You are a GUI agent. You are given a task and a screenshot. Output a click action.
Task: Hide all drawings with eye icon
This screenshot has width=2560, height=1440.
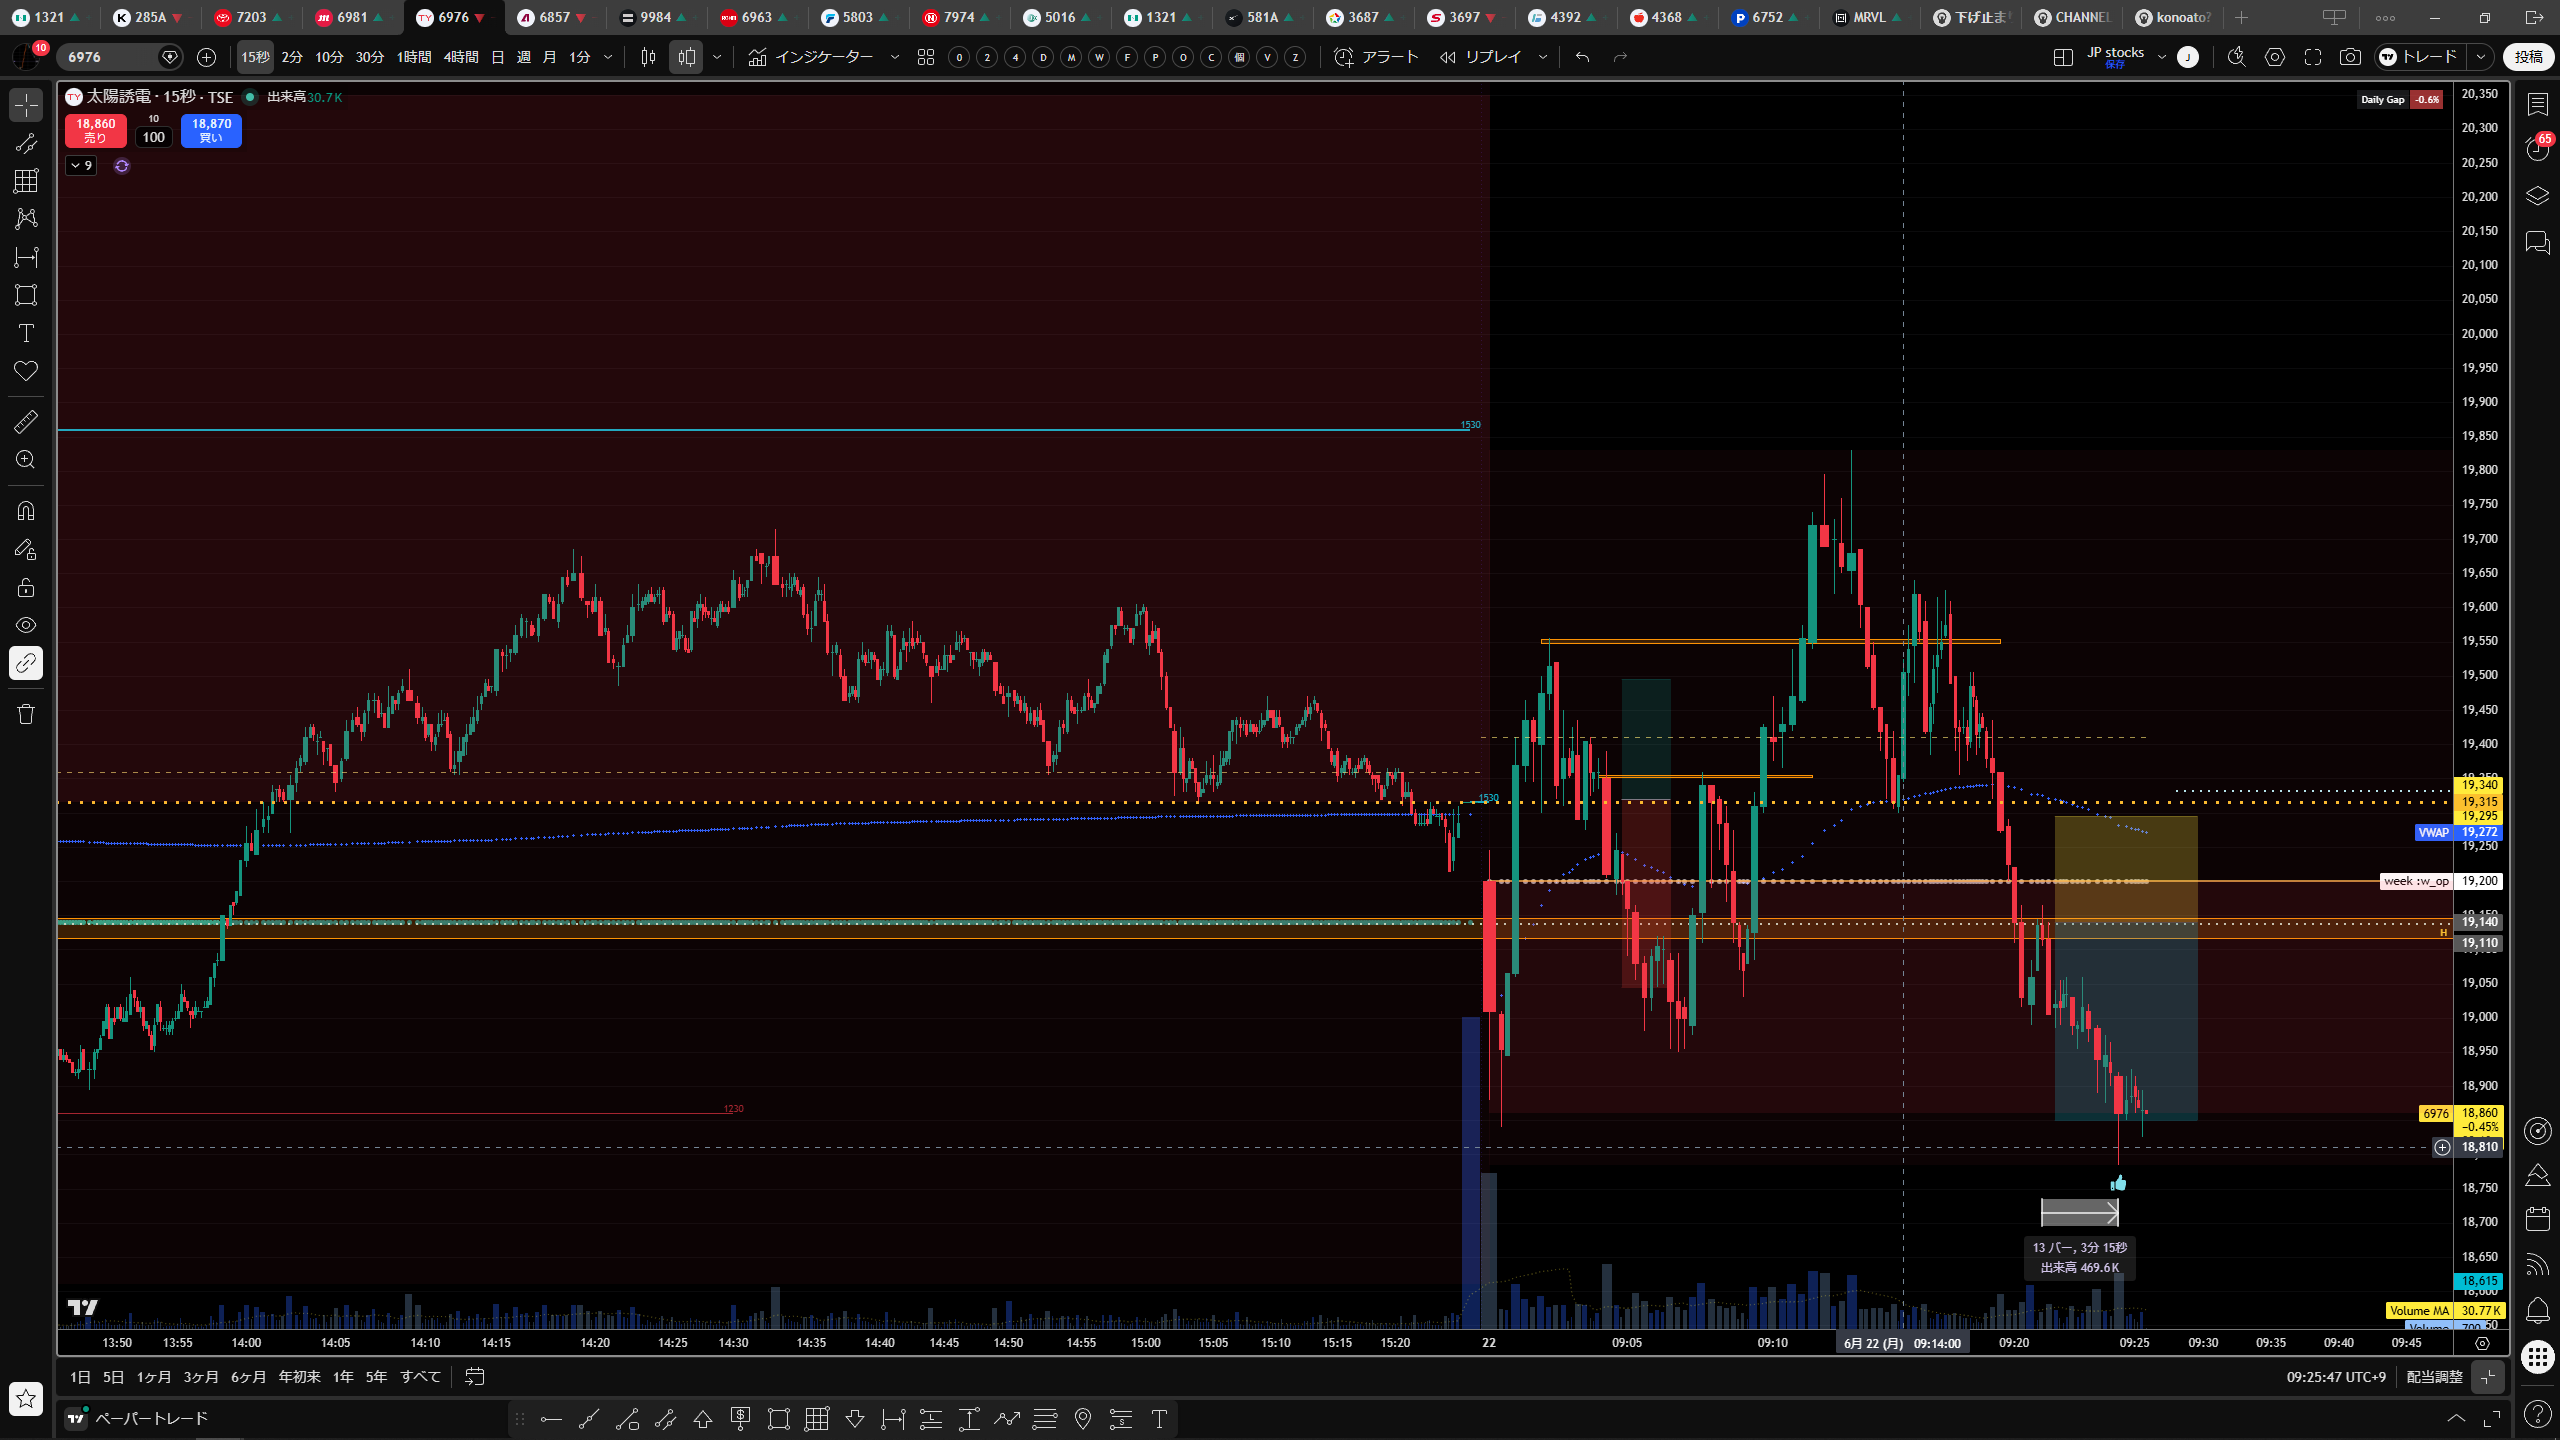tap(26, 625)
